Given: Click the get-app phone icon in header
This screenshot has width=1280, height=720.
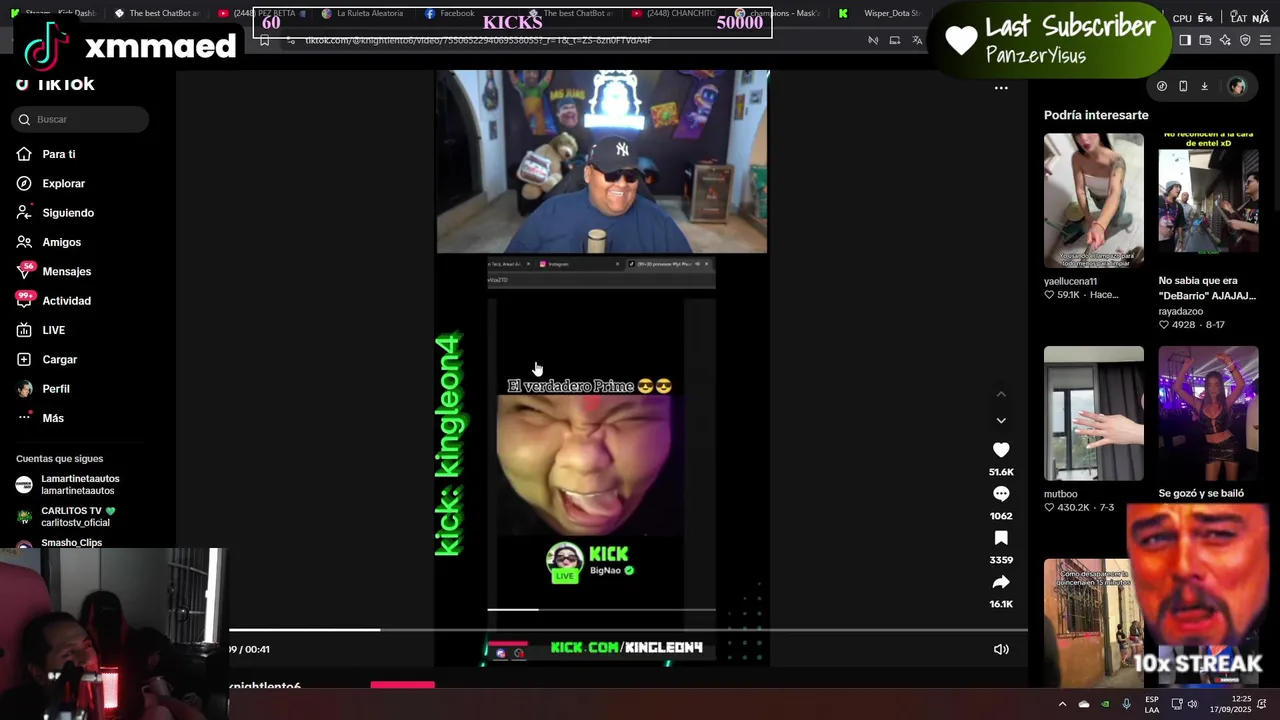Looking at the screenshot, I should 1183,87.
